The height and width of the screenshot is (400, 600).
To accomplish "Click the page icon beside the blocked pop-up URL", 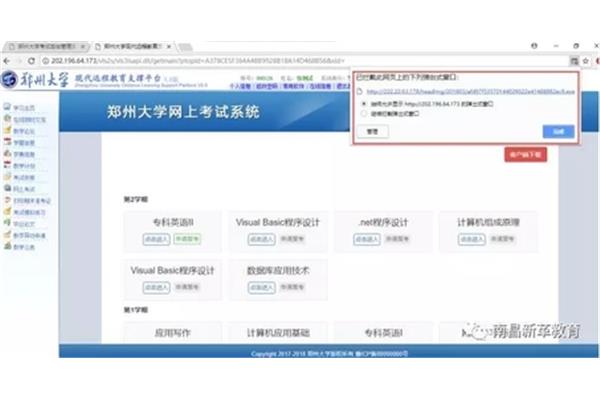I will pos(359,91).
